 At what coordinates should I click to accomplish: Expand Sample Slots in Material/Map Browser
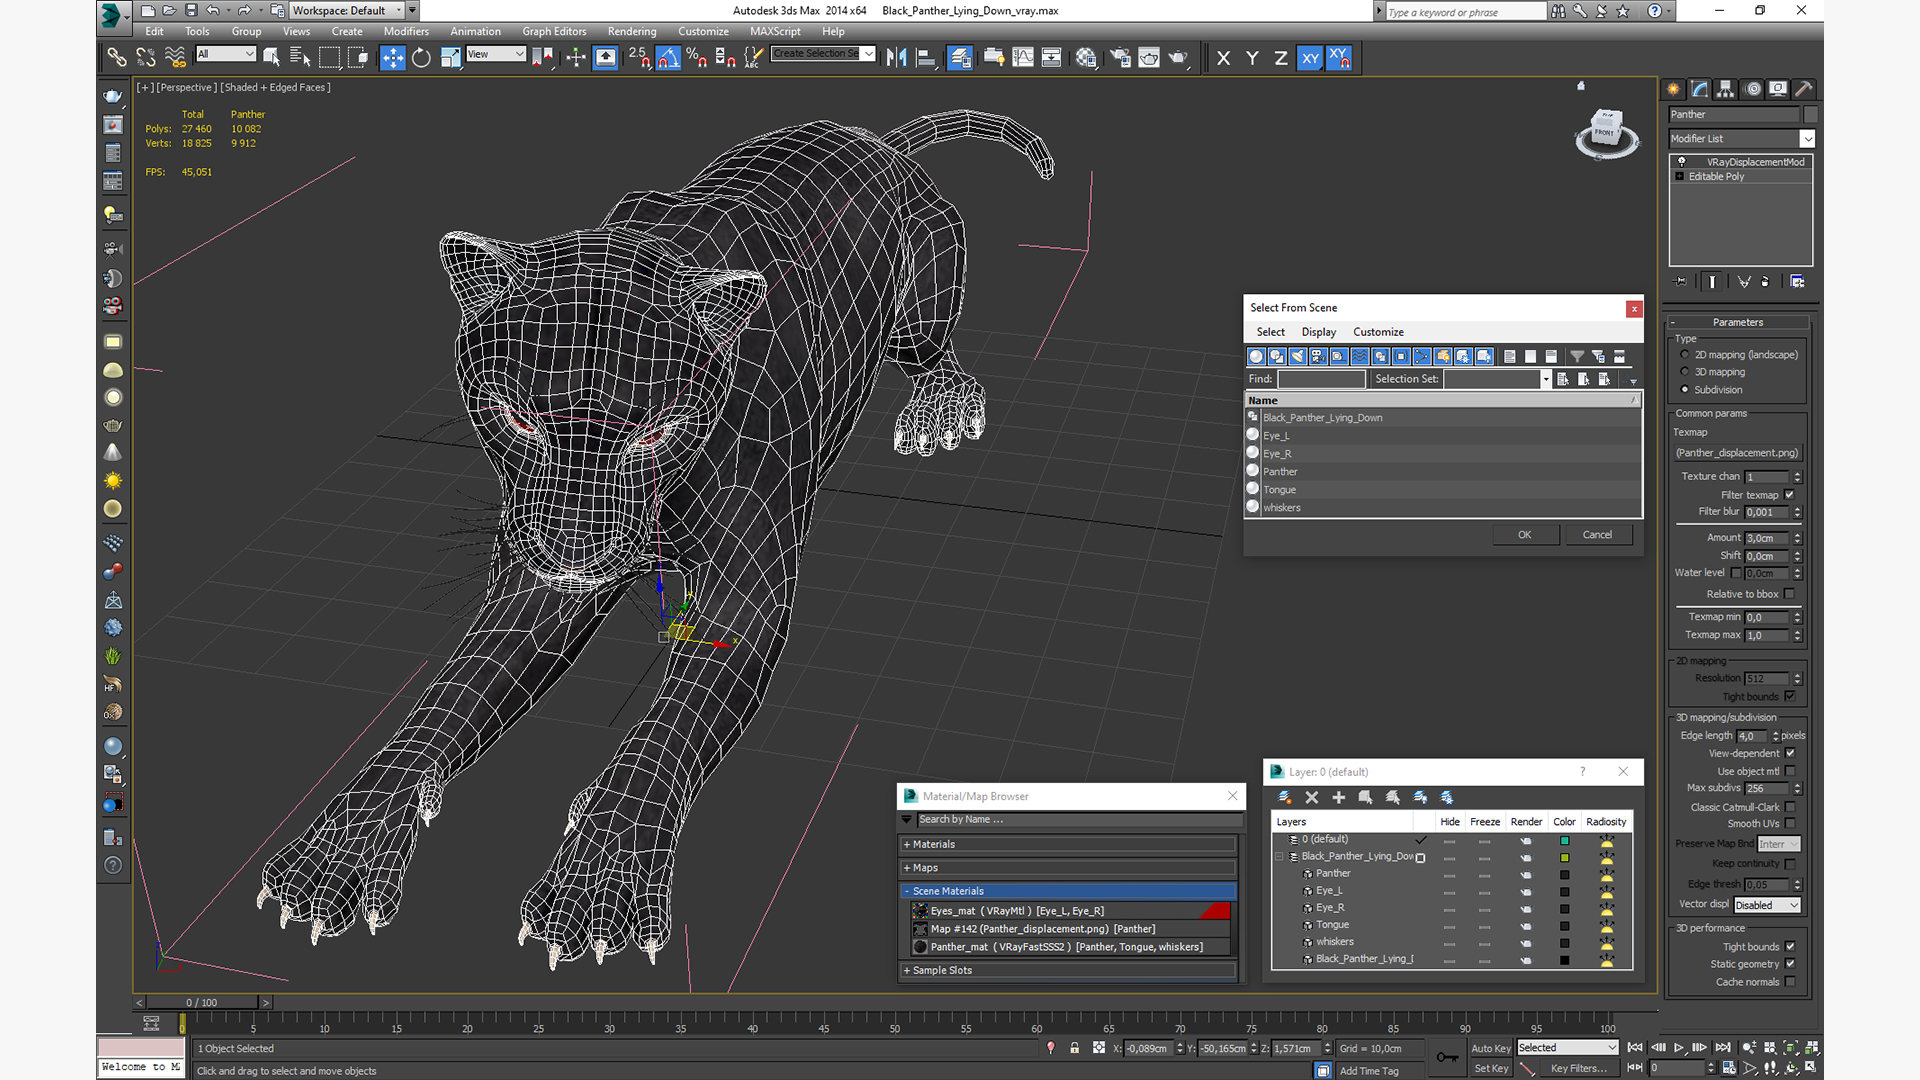pos(1067,970)
